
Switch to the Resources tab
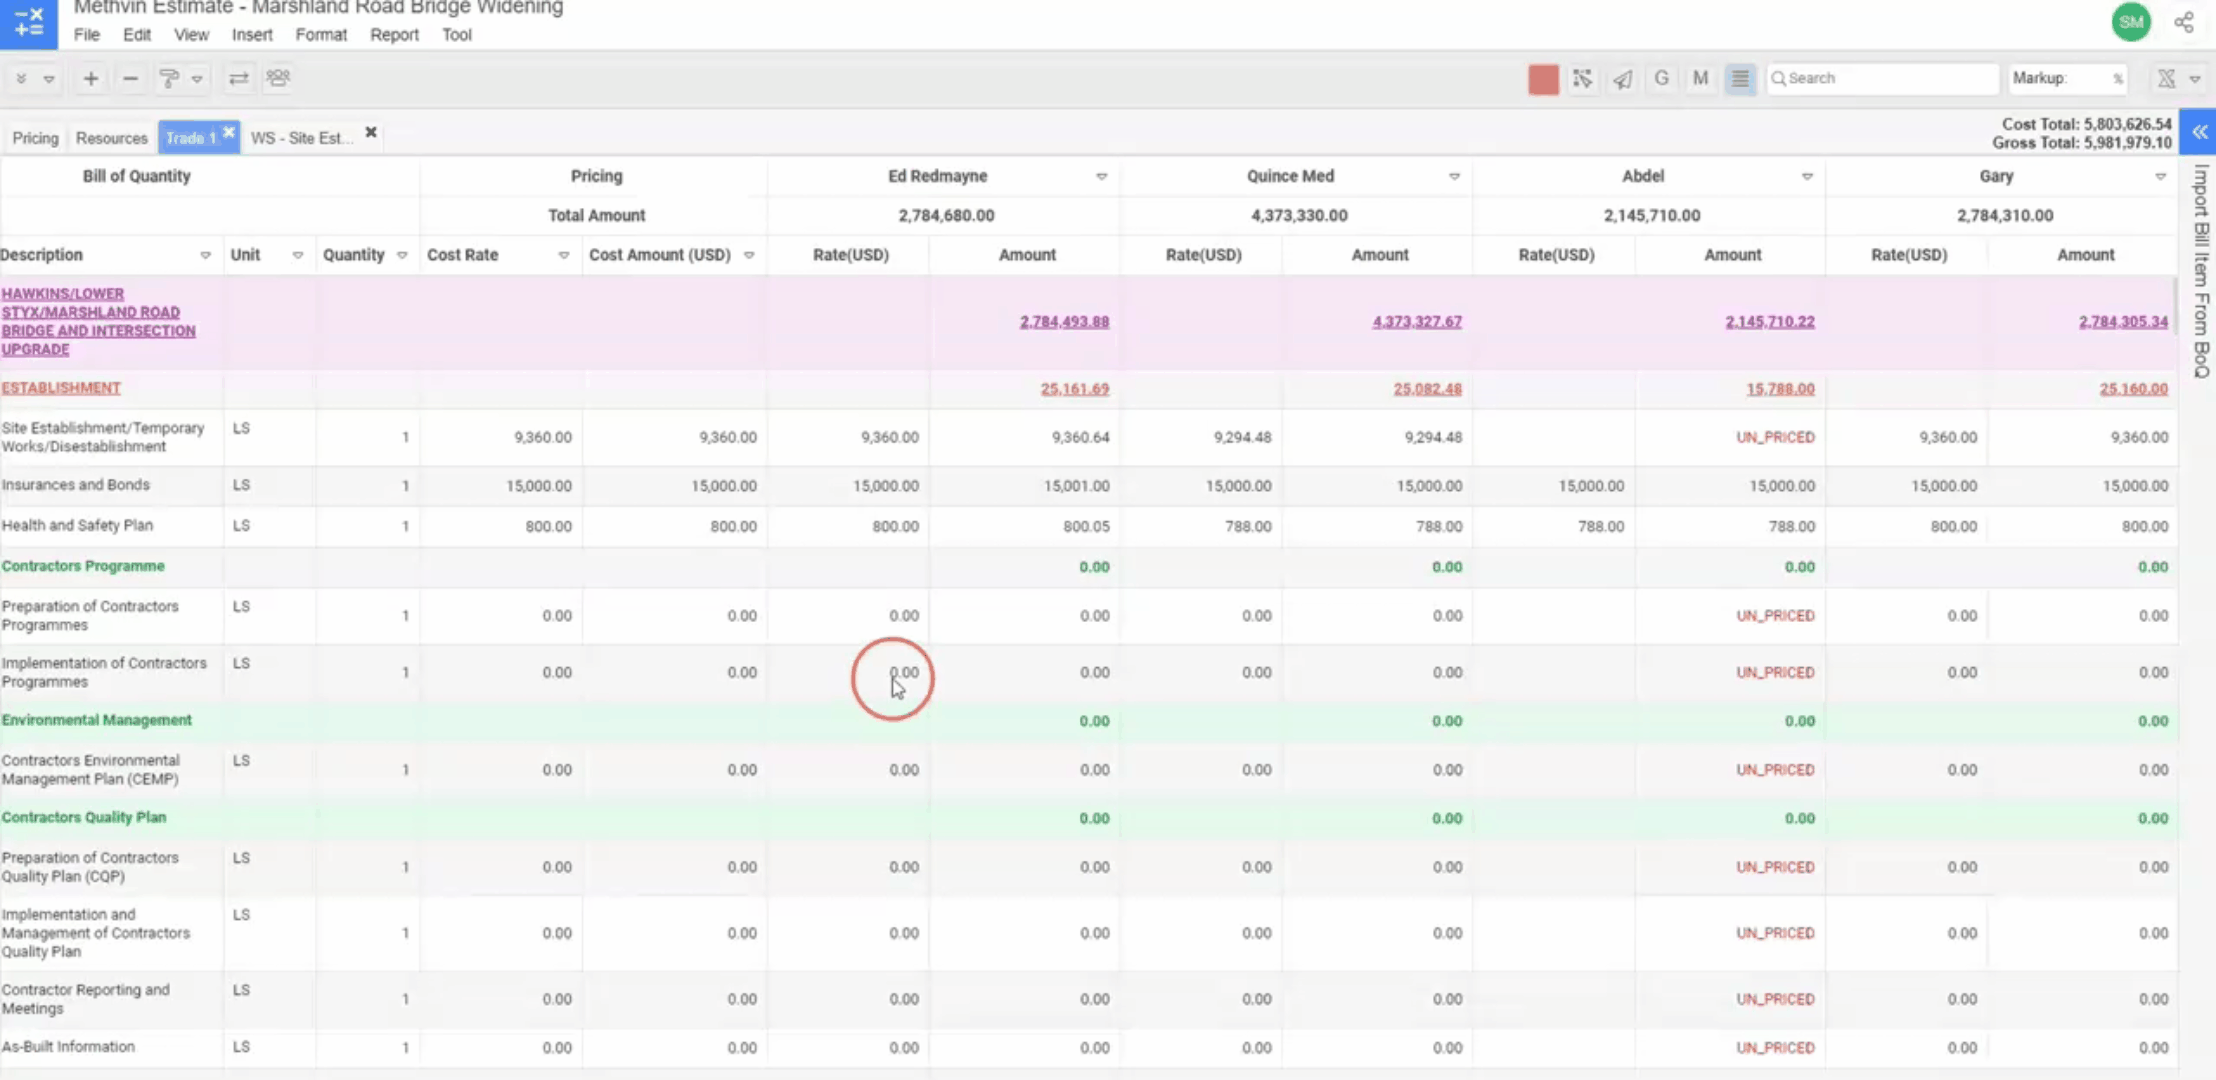(x=111, y=138)
